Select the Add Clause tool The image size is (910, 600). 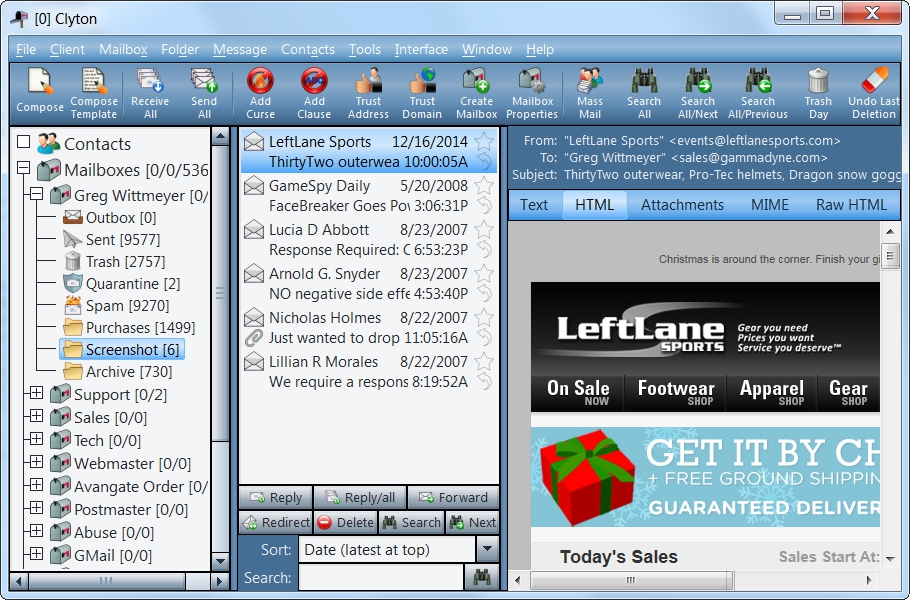pyautogui.click(x=314, y=81)
